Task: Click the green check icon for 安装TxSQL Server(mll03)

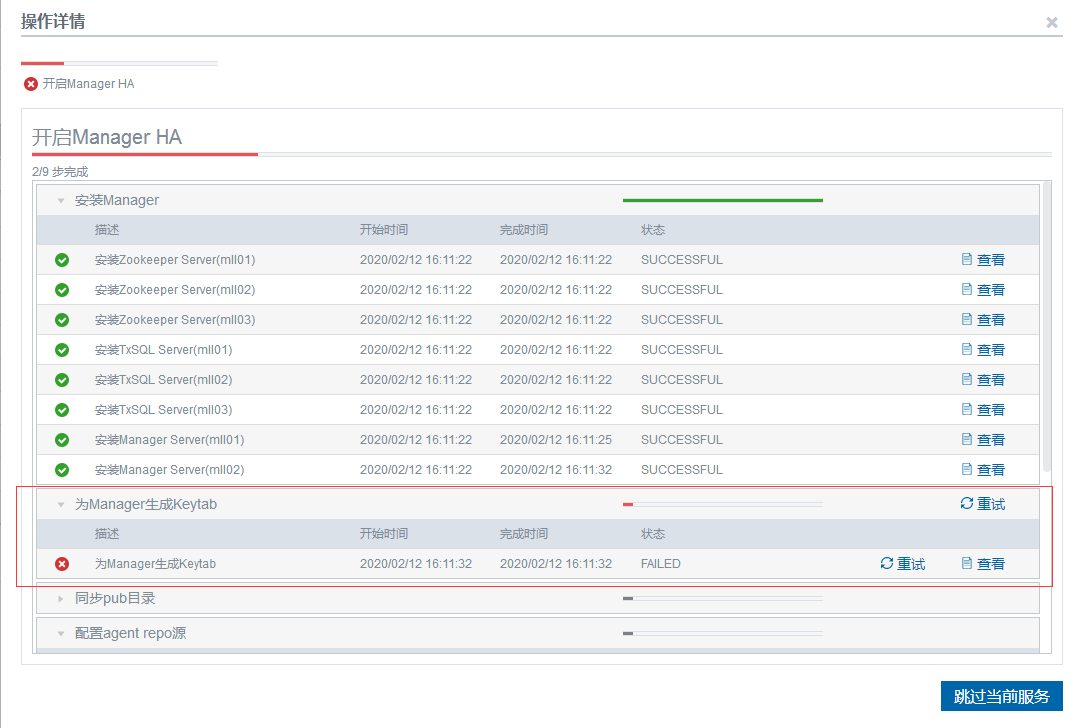Action: pos(62,410)
